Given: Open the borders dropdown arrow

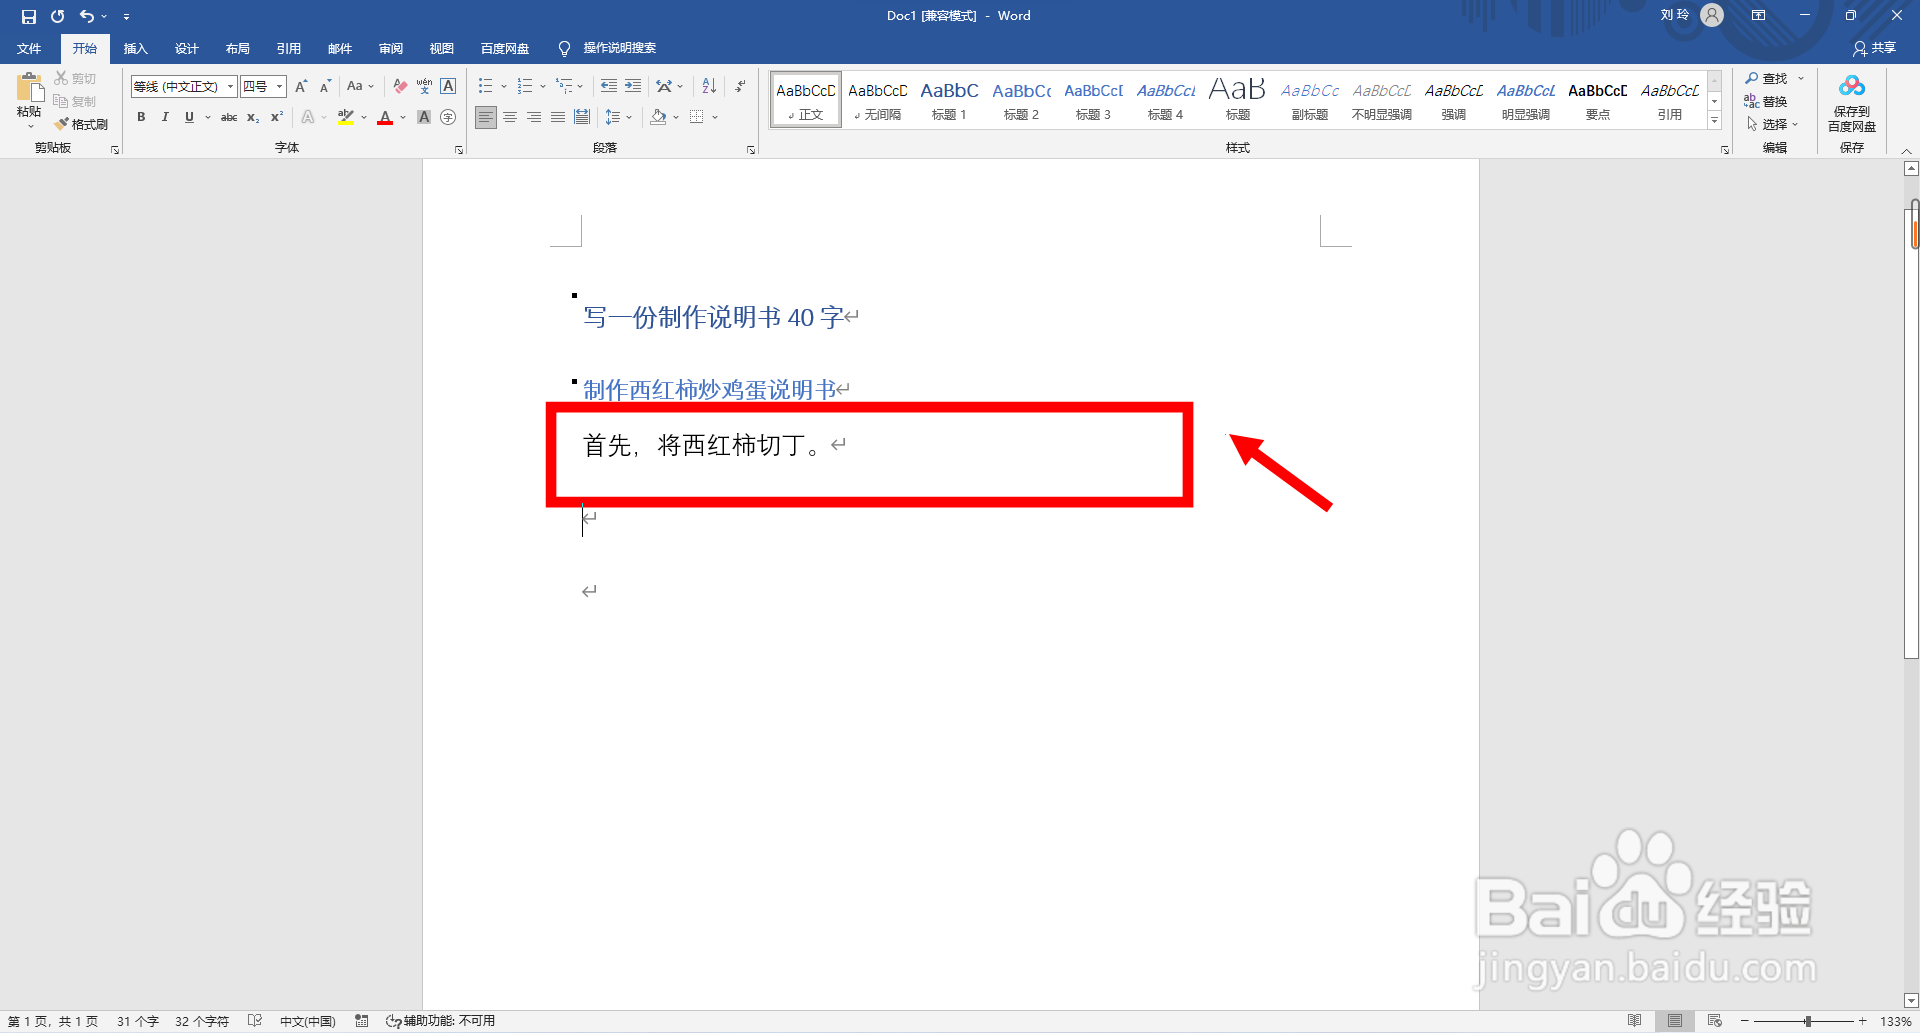Looking at the screenshot, I should (x=715, y=117).
